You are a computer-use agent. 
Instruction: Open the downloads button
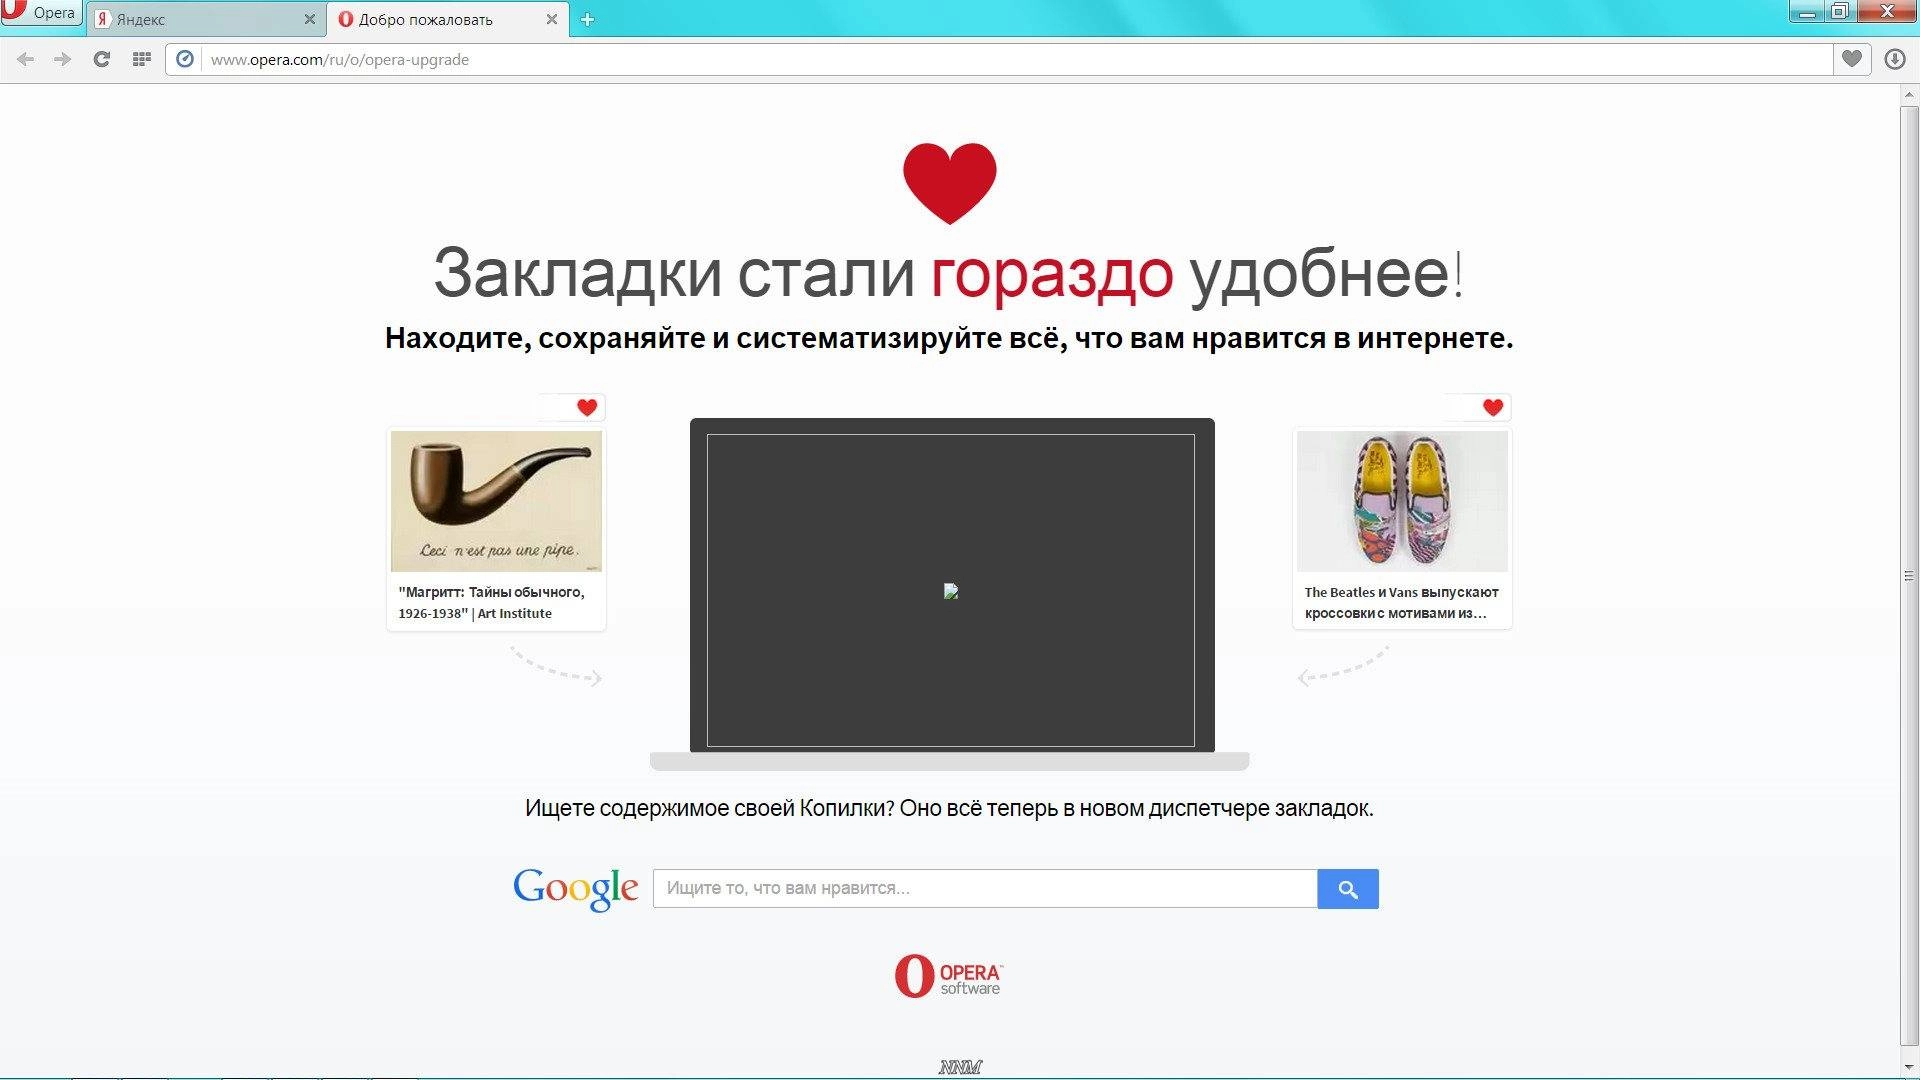pyautogui.click(x=1894, y=59)
